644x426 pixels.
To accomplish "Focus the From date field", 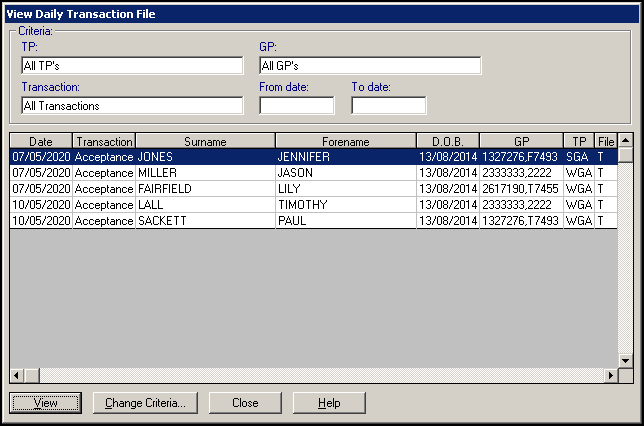I will tap(296, 105).
